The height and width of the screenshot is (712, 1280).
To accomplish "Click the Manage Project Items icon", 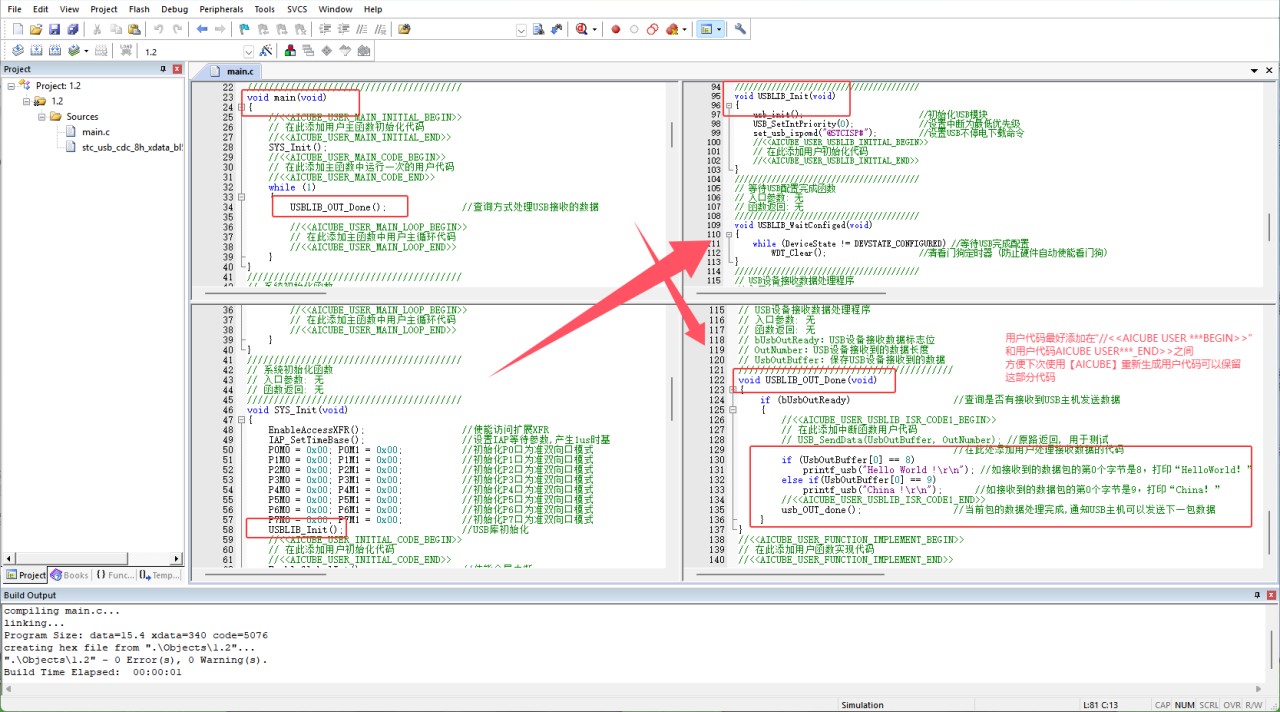I will [290, 50].
